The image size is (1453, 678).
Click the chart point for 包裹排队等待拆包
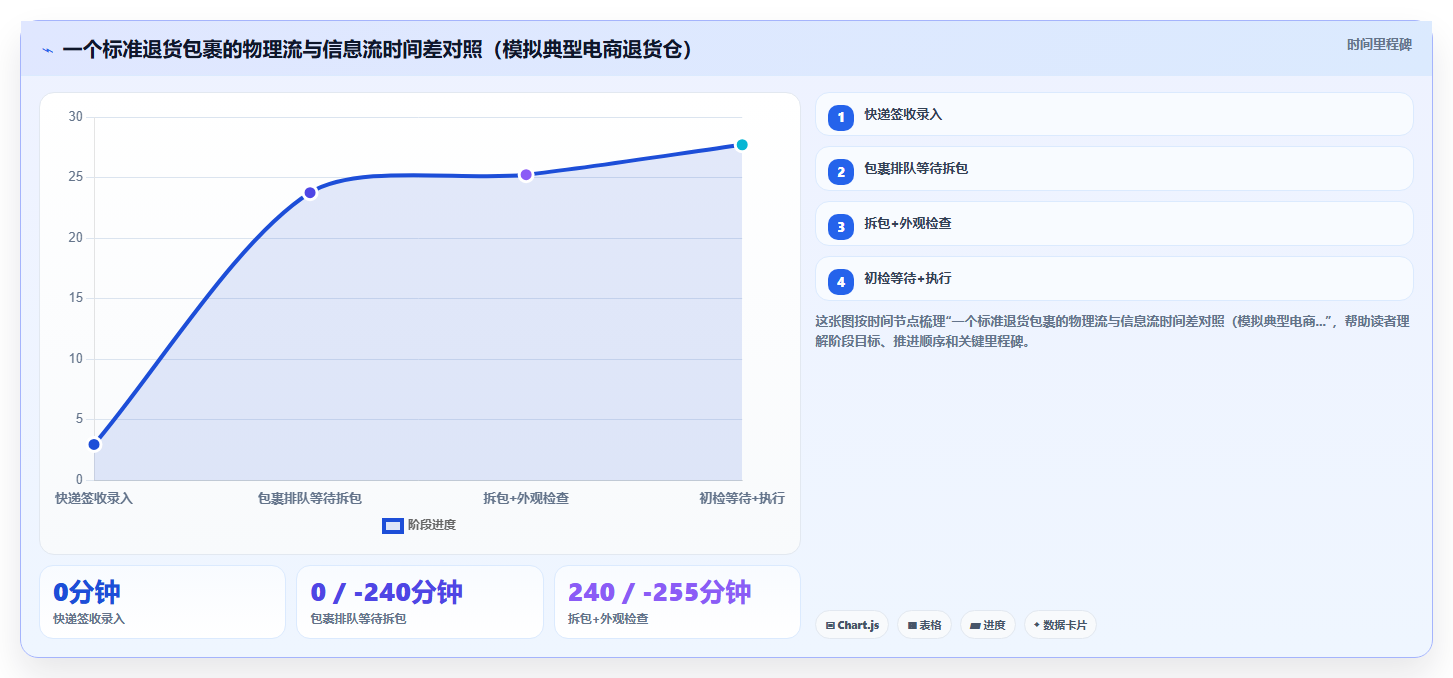[310, 192]
